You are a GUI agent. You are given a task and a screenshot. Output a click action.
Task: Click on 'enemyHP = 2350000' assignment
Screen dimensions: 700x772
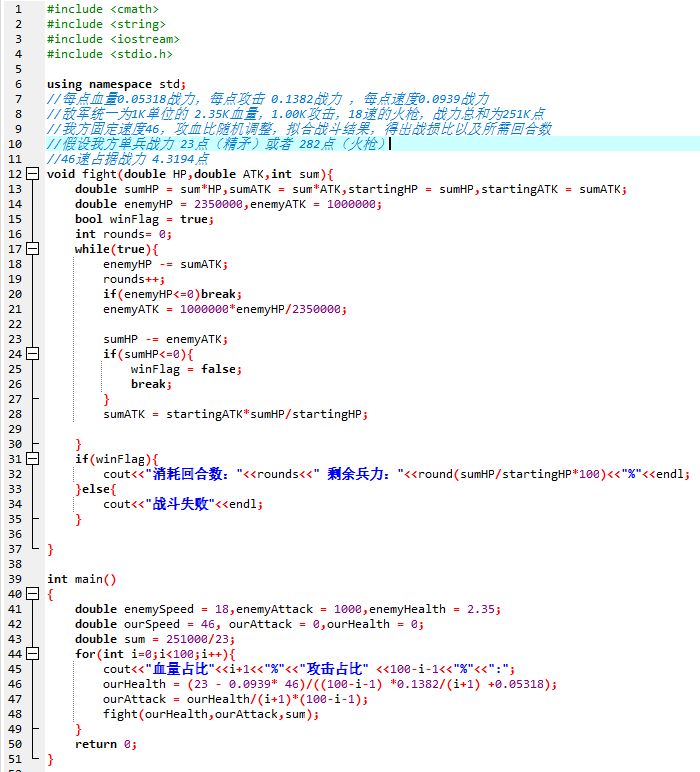click(x=228, y=204)
